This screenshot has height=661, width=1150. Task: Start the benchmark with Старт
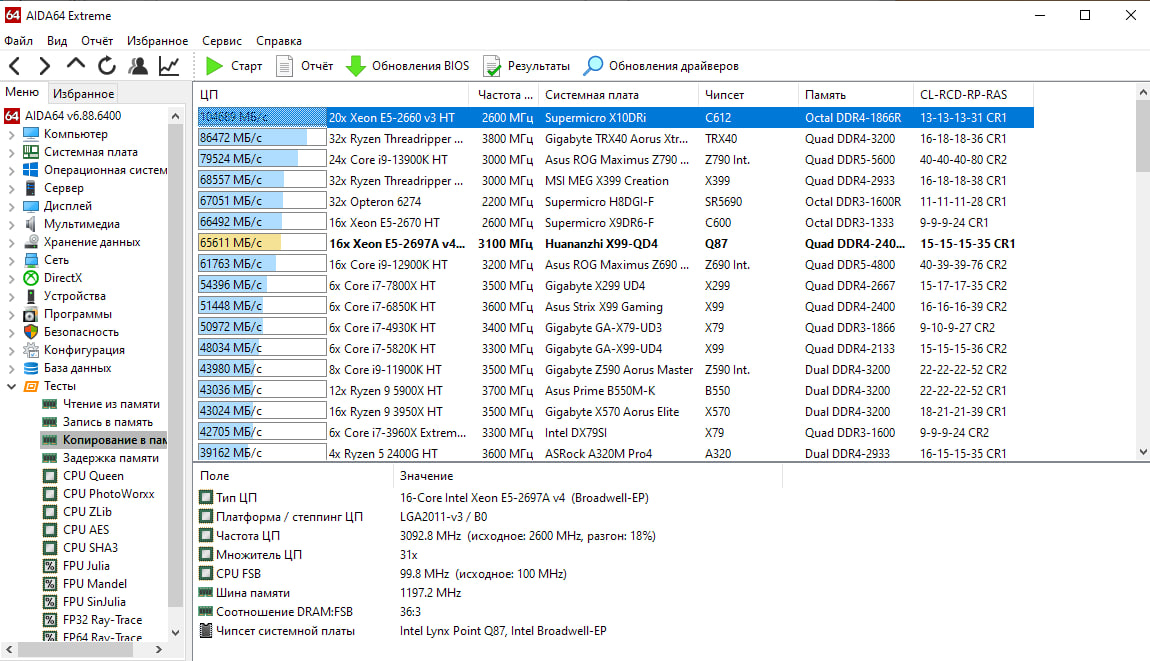point(233,66)
